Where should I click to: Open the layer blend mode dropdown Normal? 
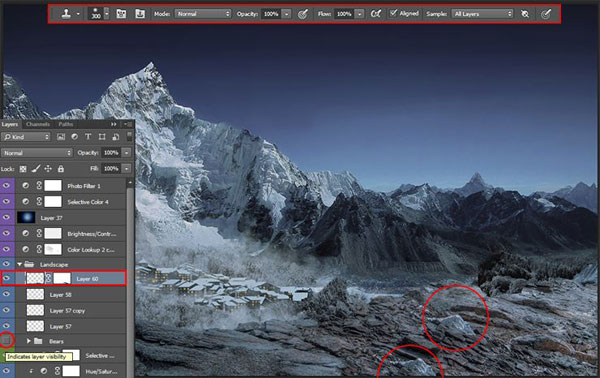37,153
